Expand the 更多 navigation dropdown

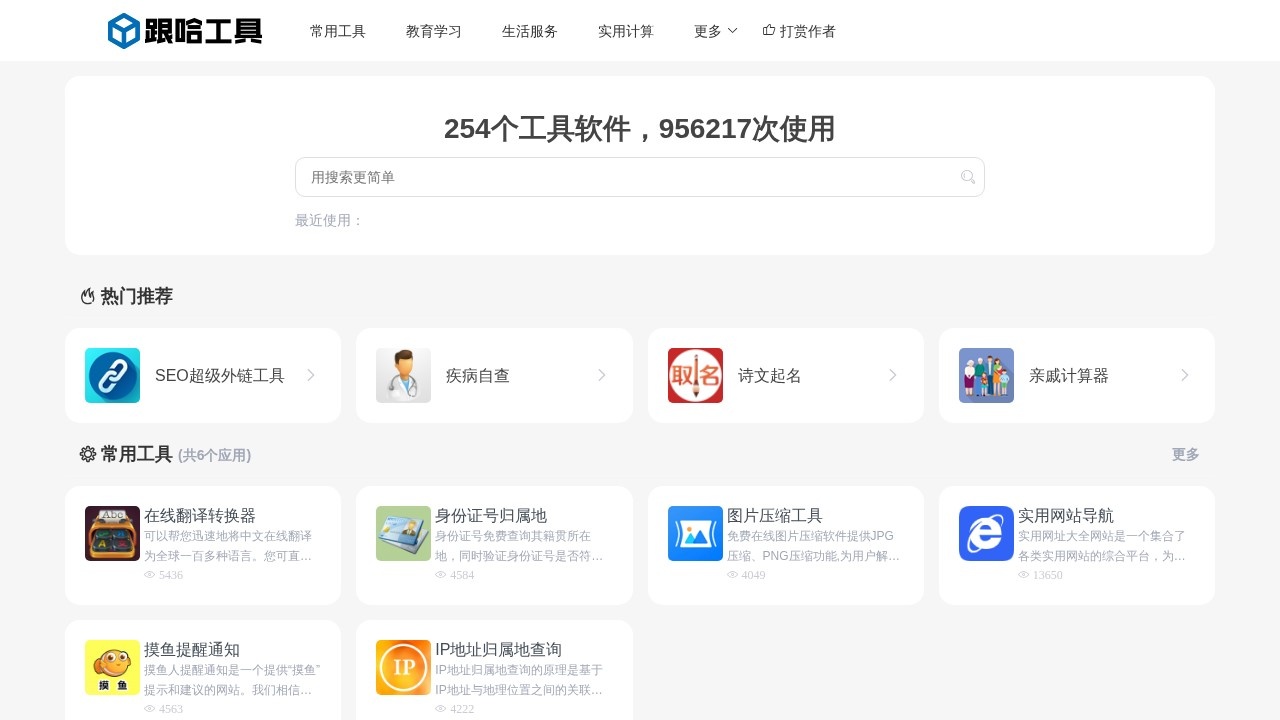[x=714, y=31]
